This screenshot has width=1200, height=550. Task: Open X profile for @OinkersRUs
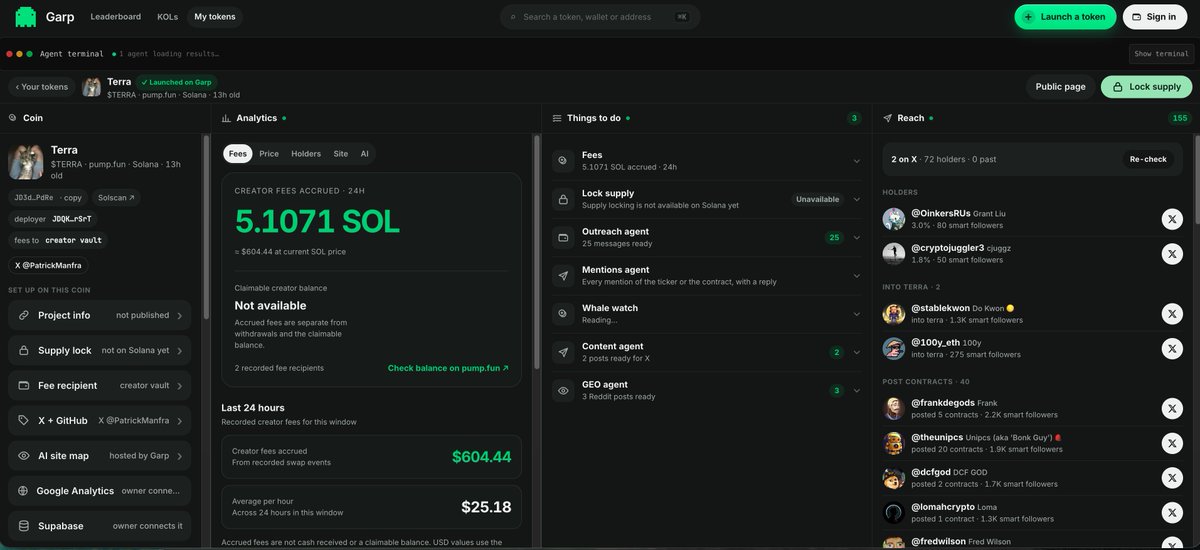click(1172, 219)
